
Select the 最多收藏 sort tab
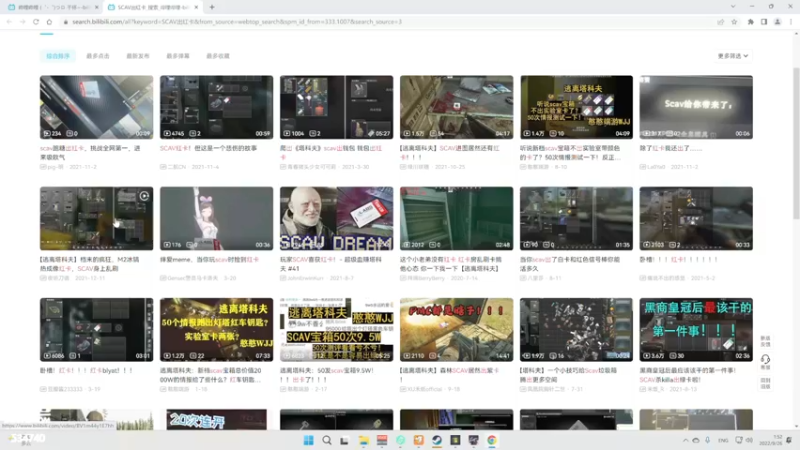pyautogui.click(x=218, y=56)
